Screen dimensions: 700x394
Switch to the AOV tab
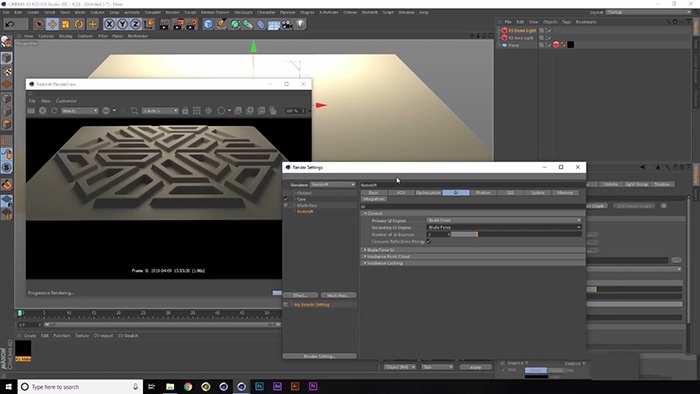[401, 193]
